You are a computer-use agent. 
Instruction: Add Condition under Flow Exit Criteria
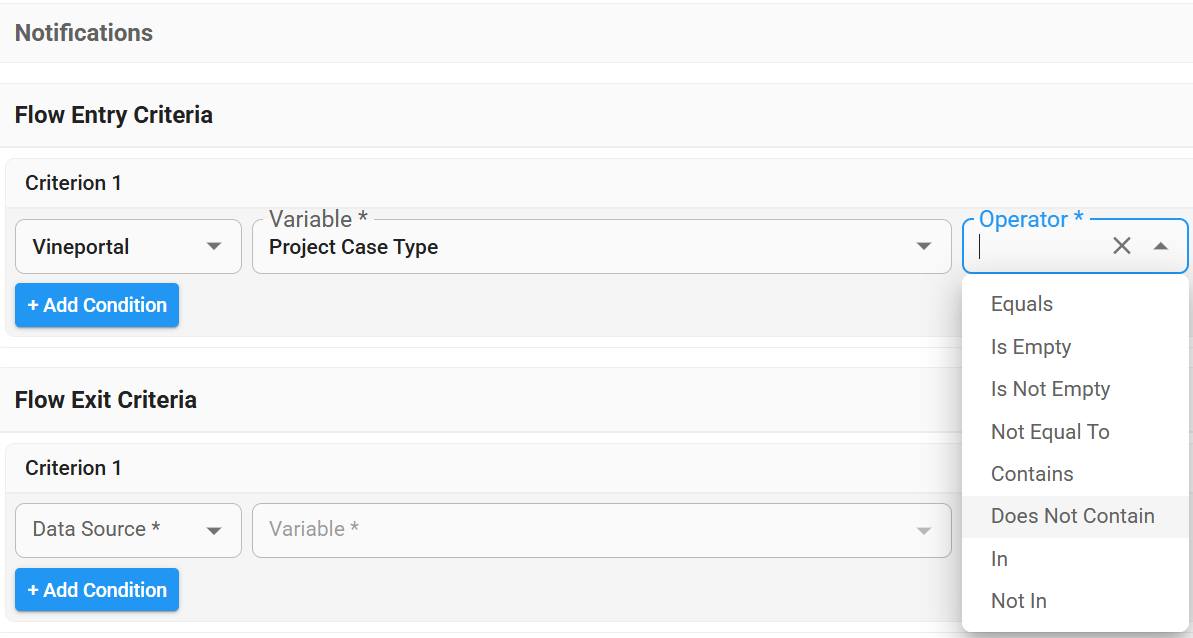tap(97, 590)
